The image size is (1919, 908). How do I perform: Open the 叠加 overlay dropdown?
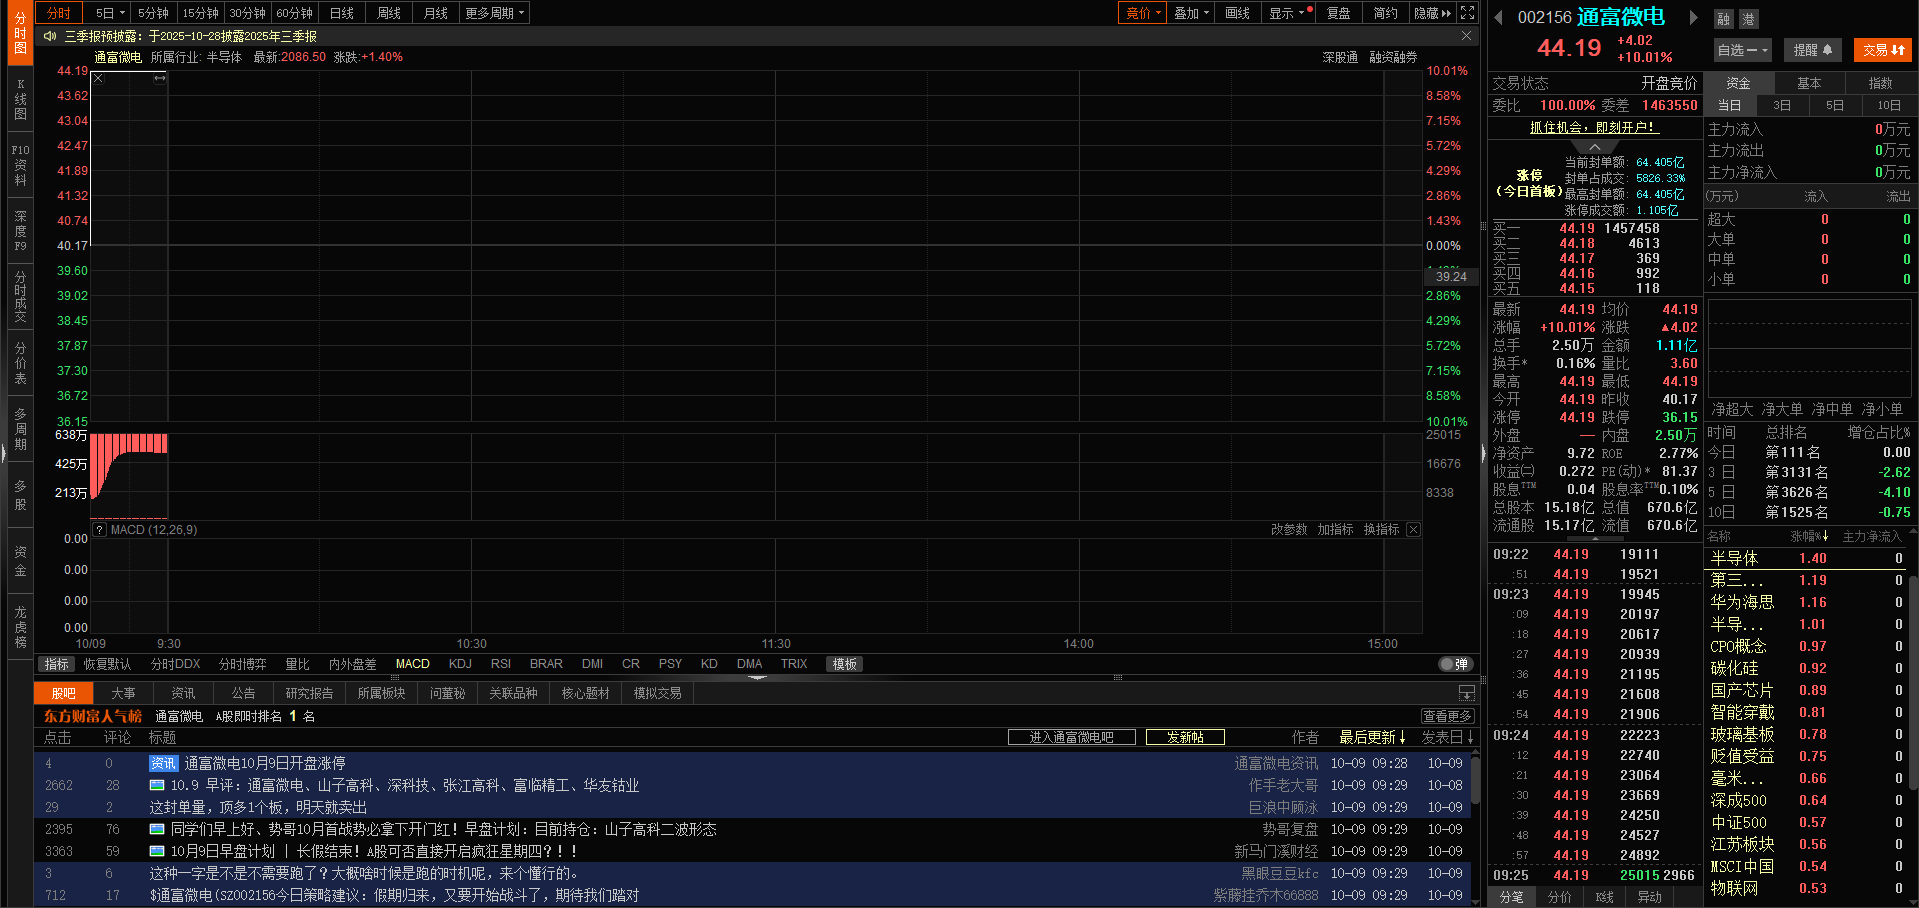pos(1191,13)
